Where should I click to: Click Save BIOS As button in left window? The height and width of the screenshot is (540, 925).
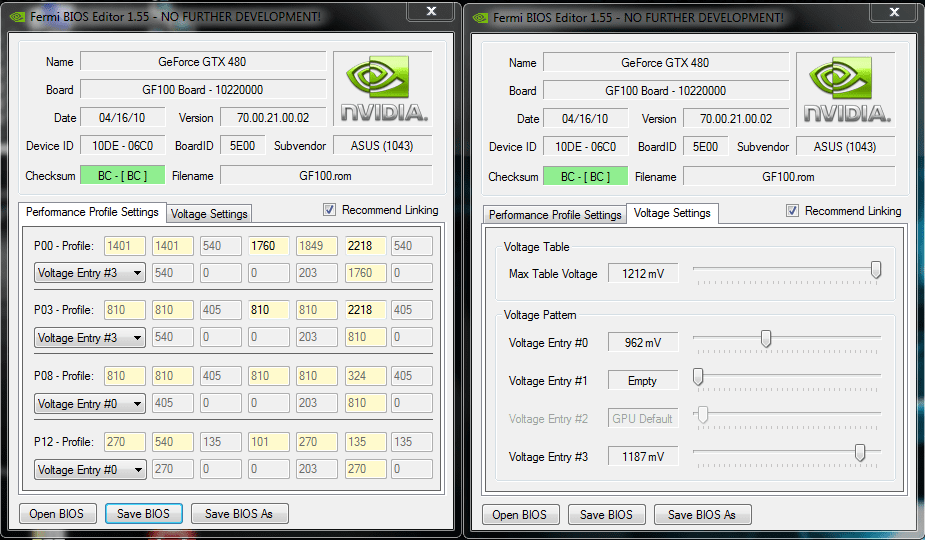(x=239, y=514)
